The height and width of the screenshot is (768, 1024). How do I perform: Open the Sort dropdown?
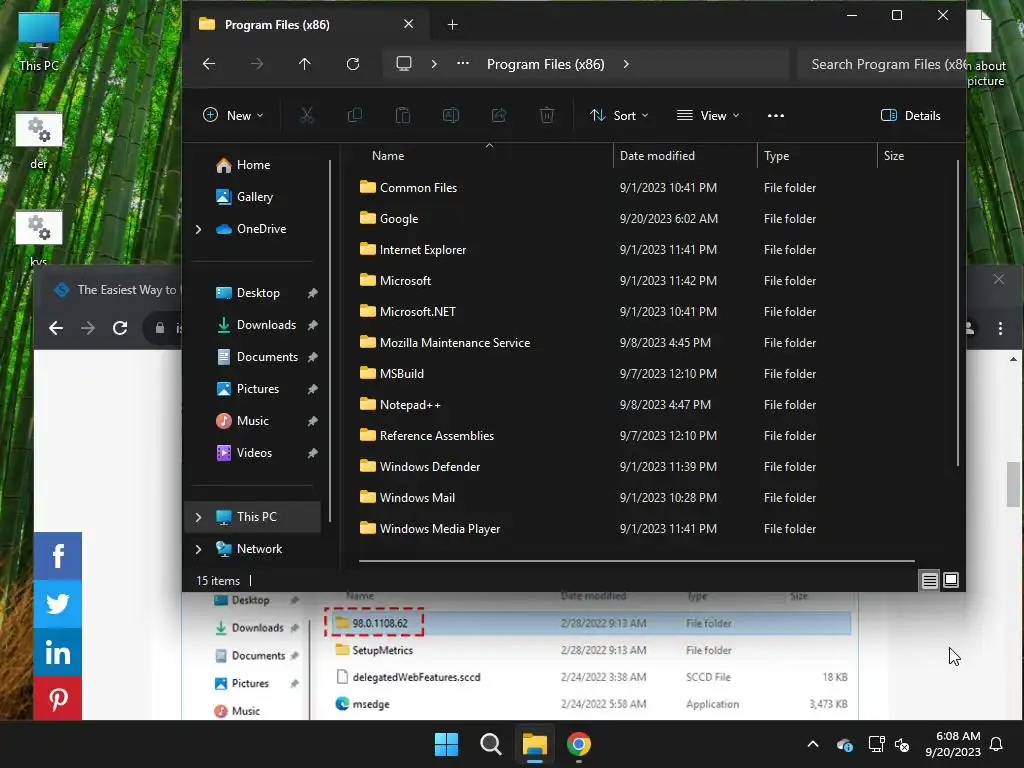(x=619, y=116)
